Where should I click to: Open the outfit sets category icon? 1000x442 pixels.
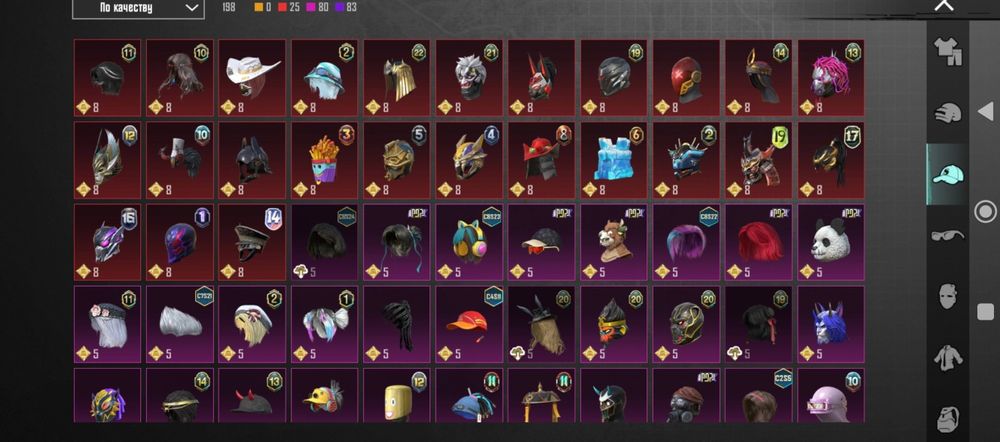(x=947, y=51)
